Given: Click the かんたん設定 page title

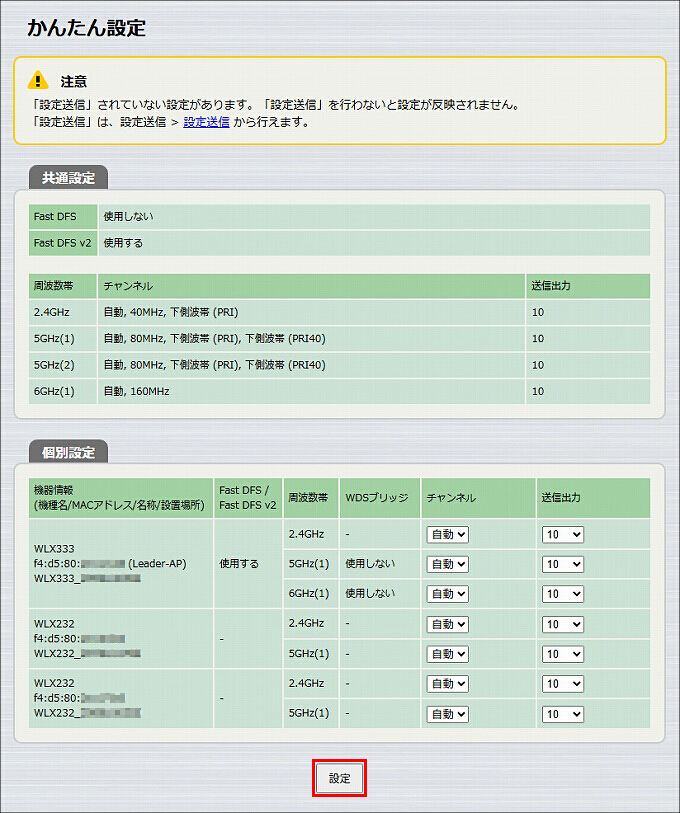Looking at the screenshot, I should coord(87,28).
